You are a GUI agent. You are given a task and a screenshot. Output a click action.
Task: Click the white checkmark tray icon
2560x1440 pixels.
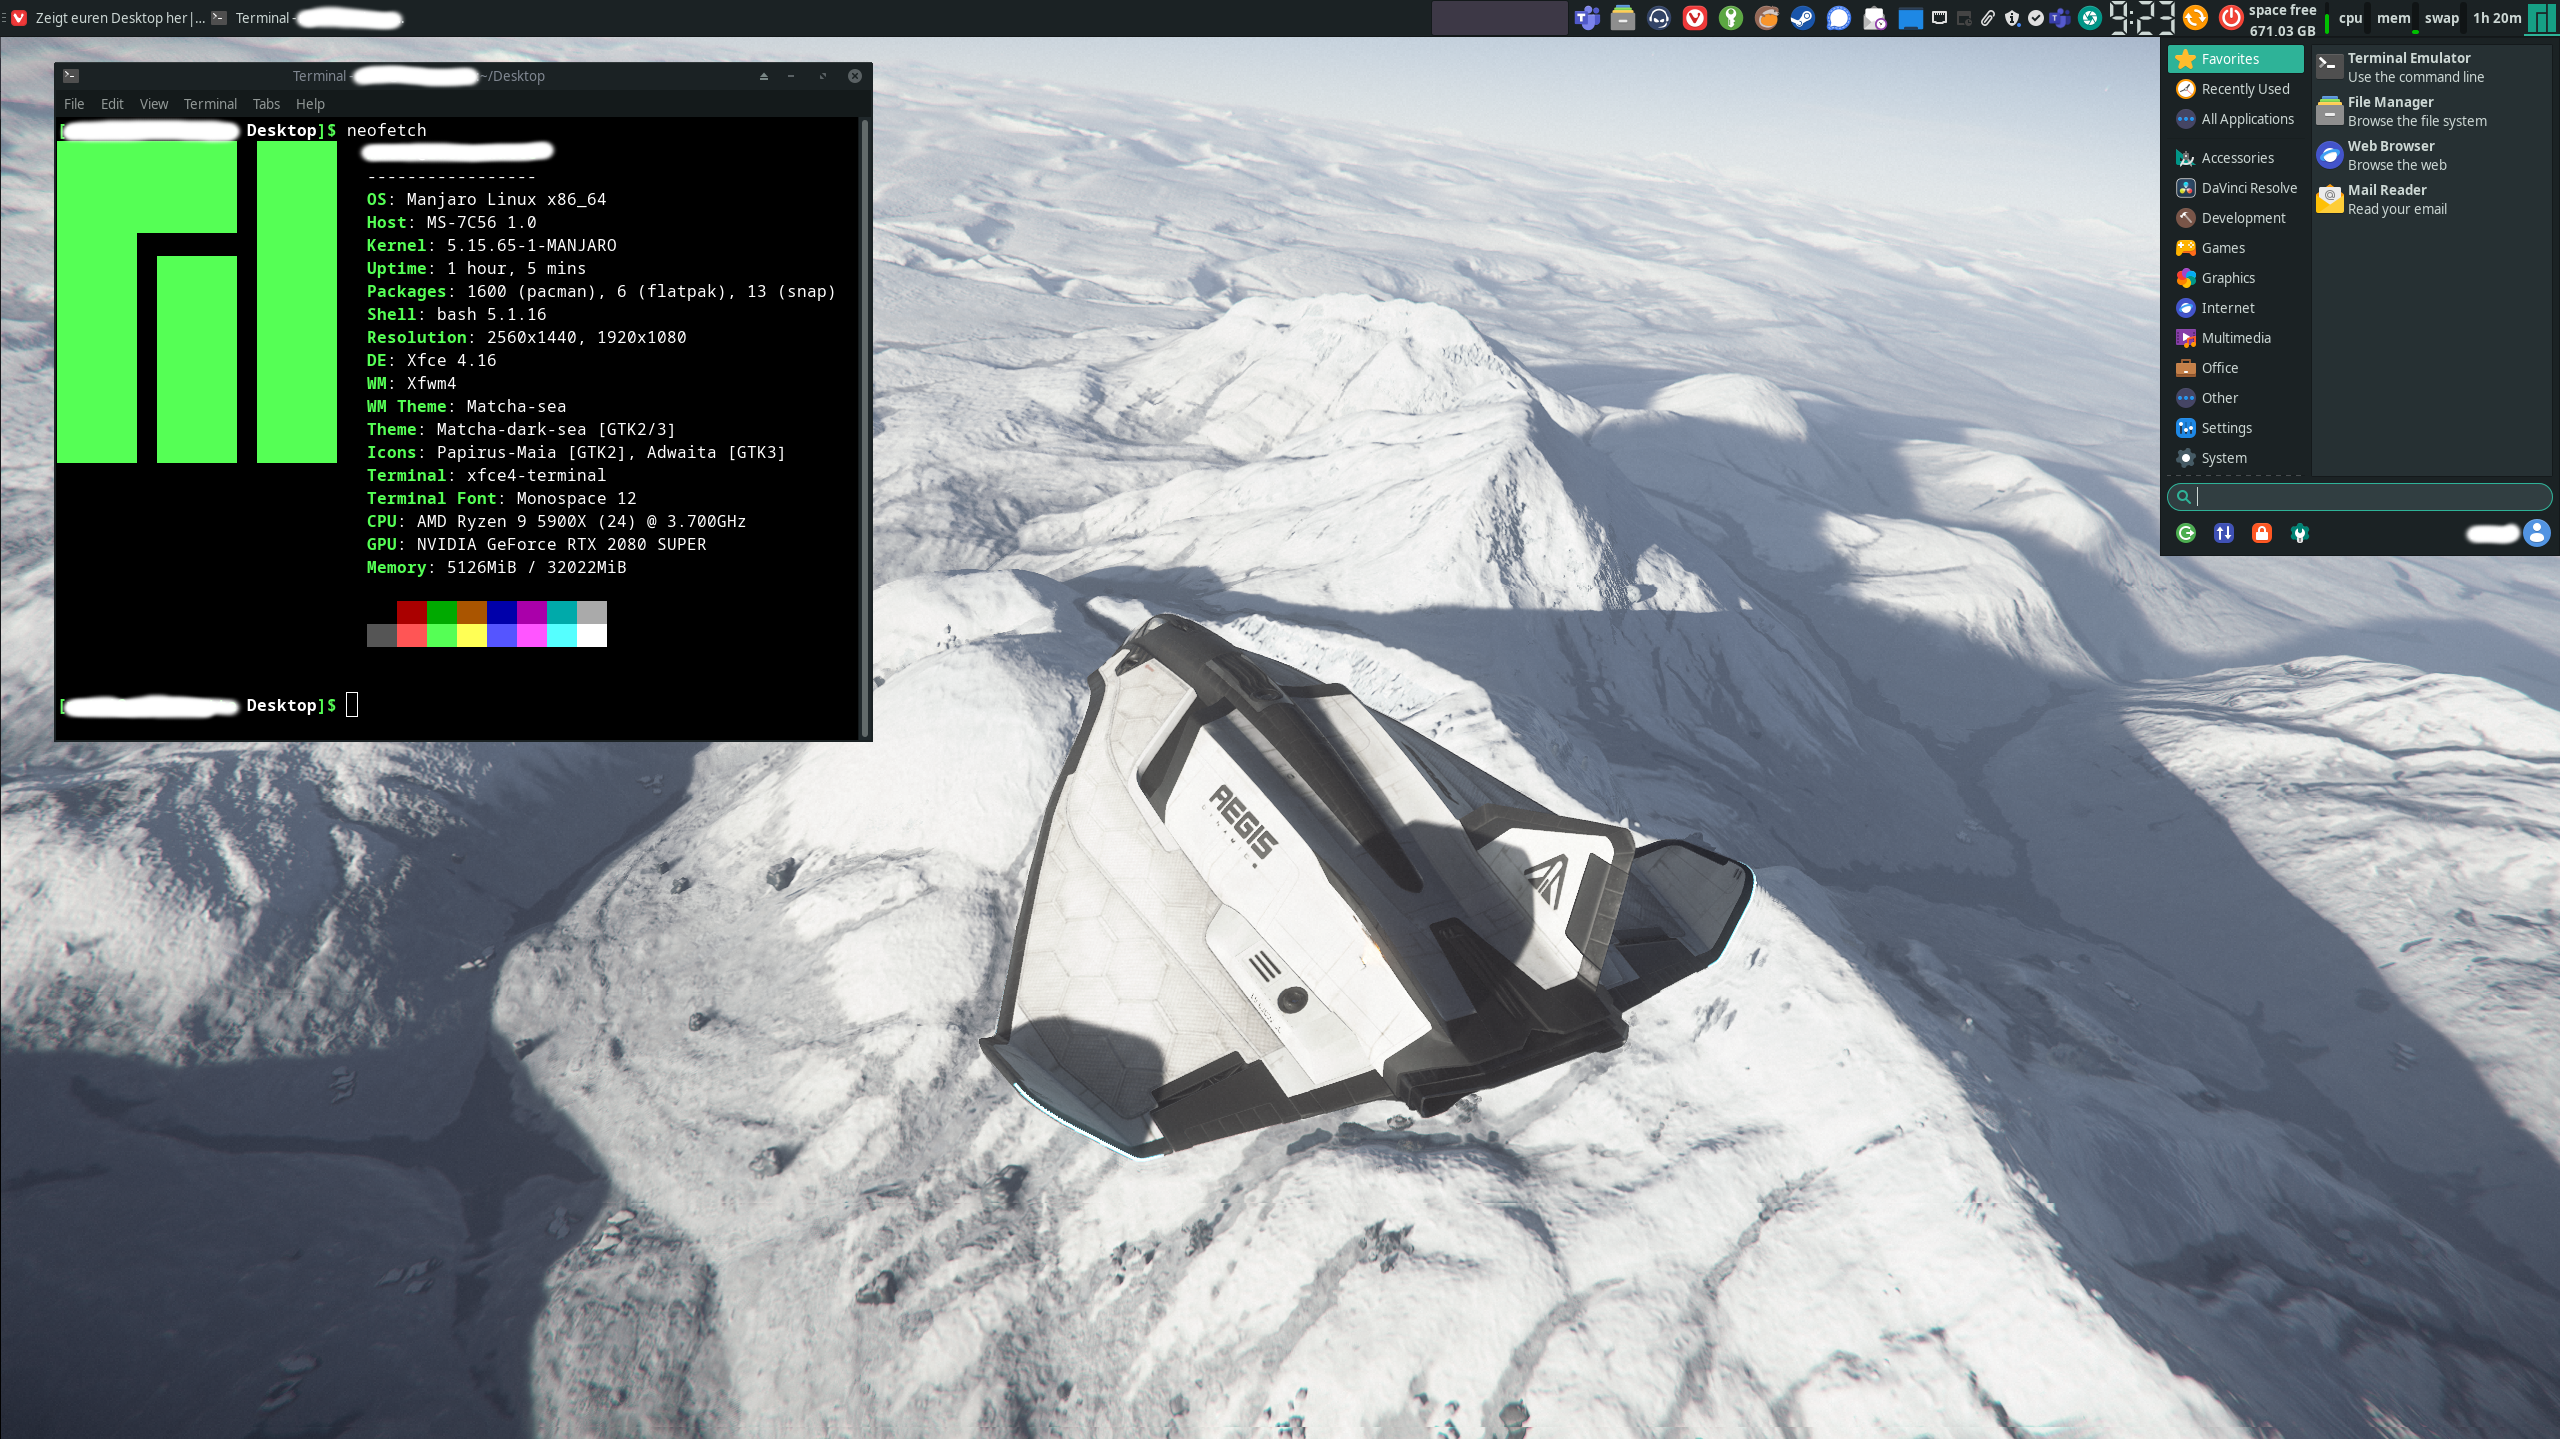[x=2036, y=18]
